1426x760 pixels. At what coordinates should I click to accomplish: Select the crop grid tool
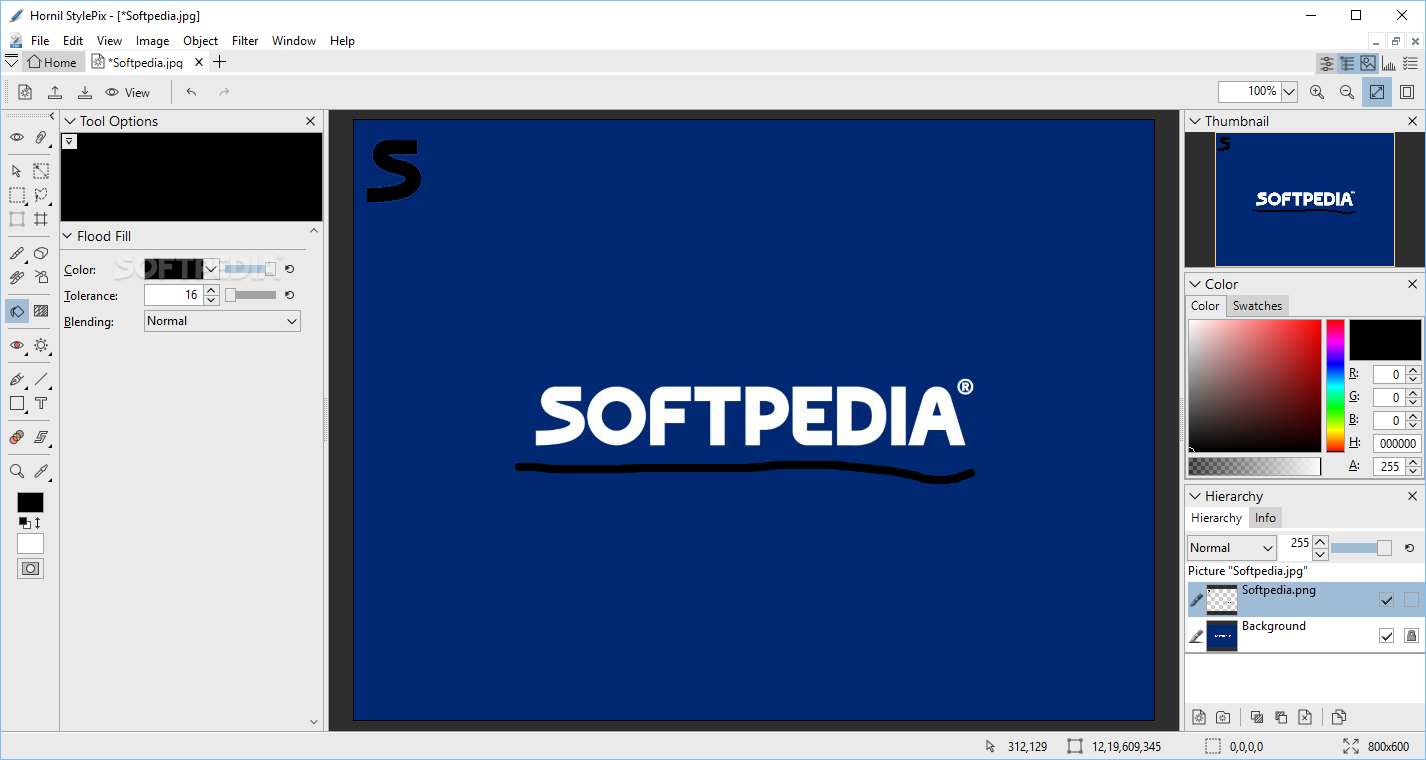[x=41, y=219]
